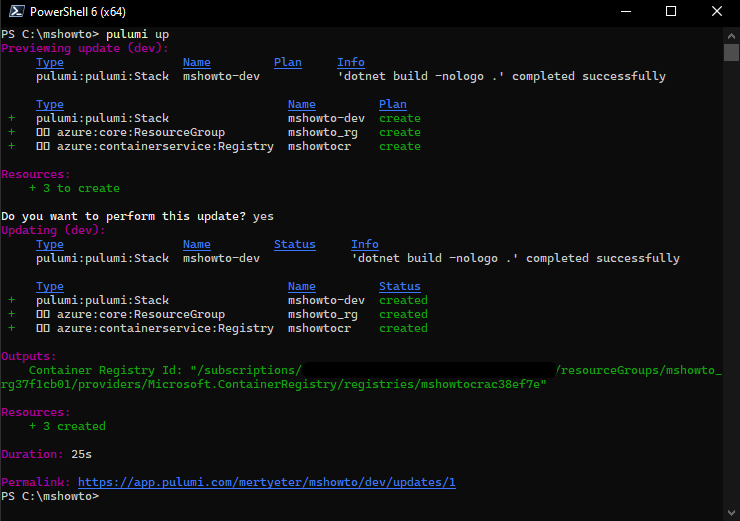Click the 'Permalink:' label

(x=36, y=482)
